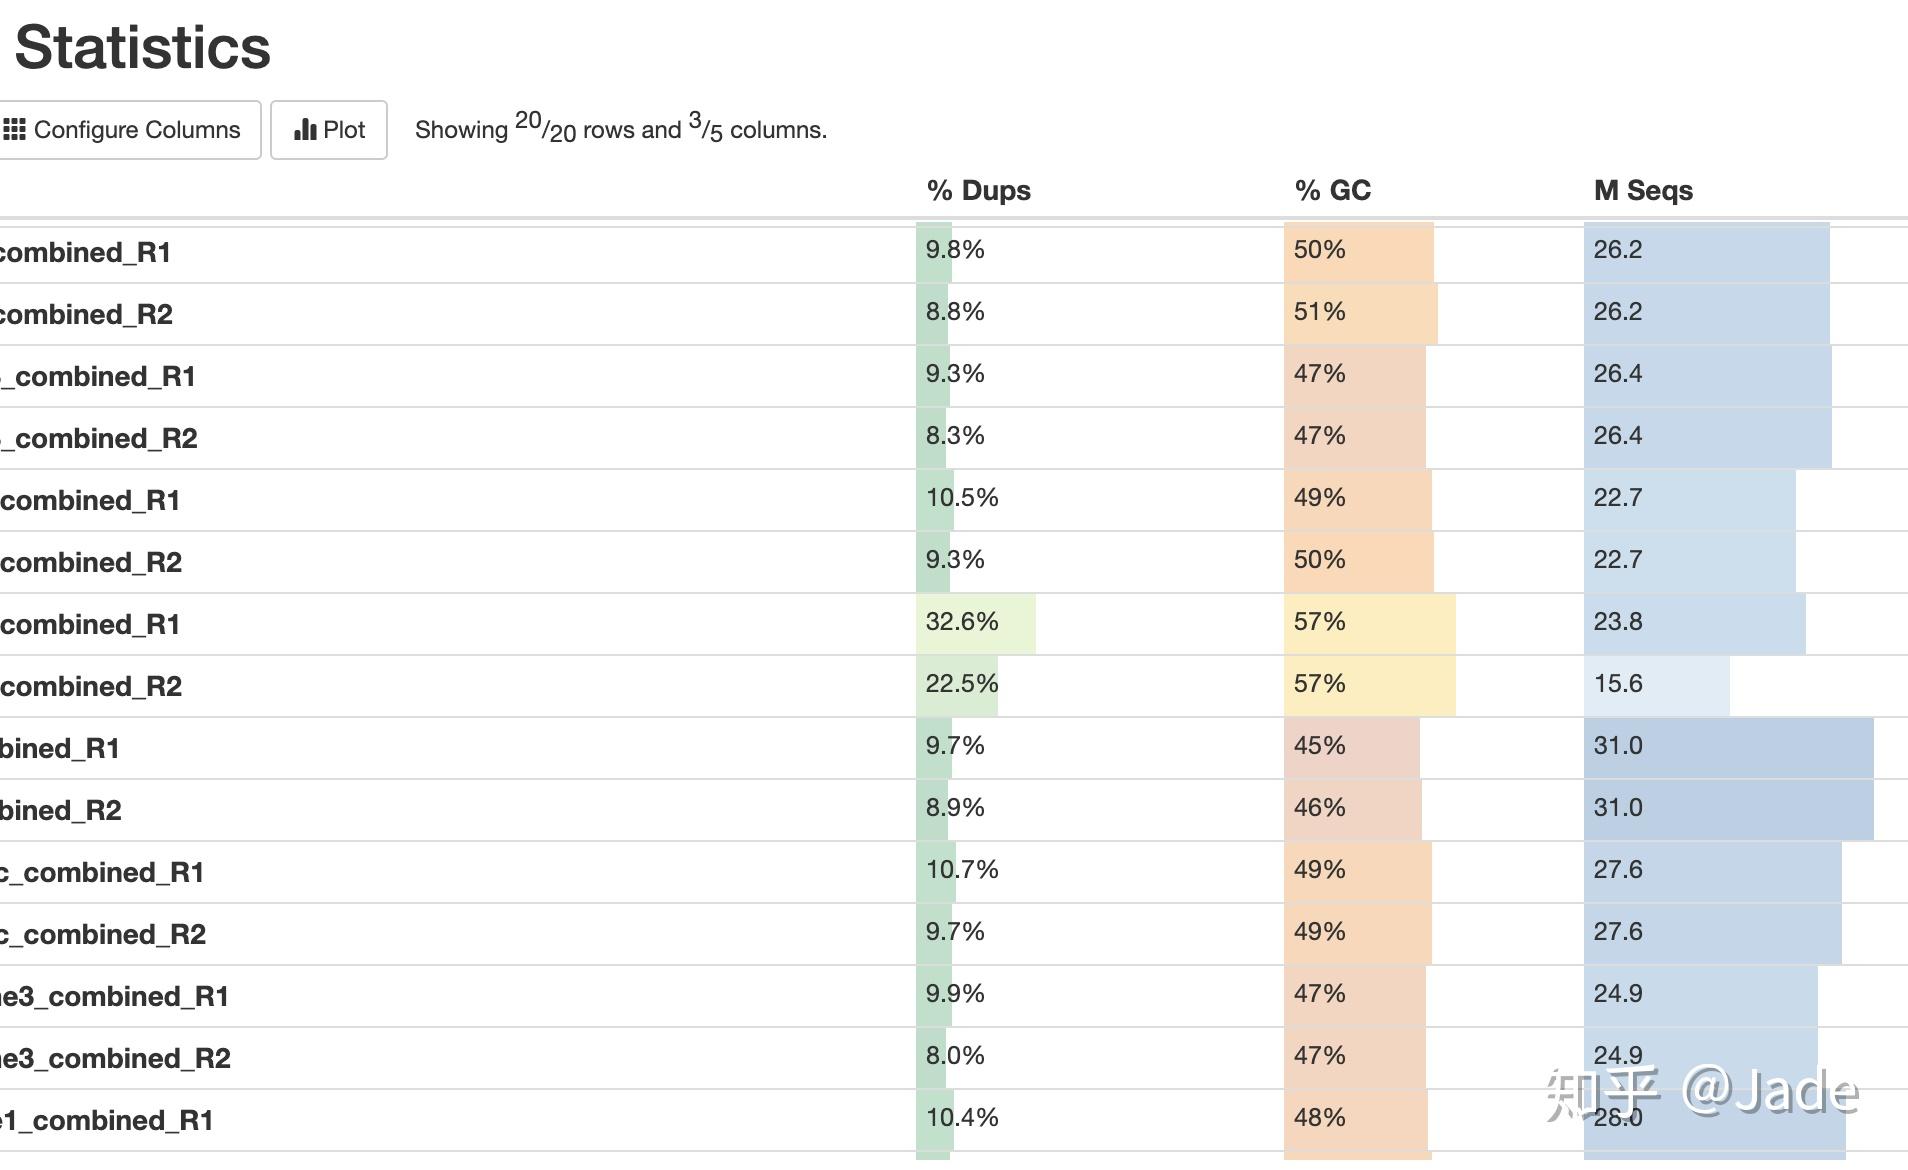The width and height of the screenshot is (1908, 1170).
Task: Click the e1_combined_R1 sample name
Action: (106, 1120)
